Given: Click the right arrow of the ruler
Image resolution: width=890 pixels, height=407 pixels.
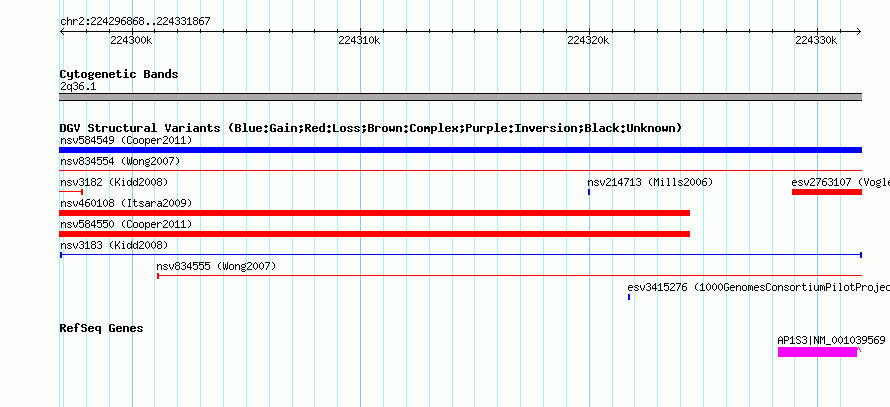Looking at the screenshot, I should coord(859,32).
